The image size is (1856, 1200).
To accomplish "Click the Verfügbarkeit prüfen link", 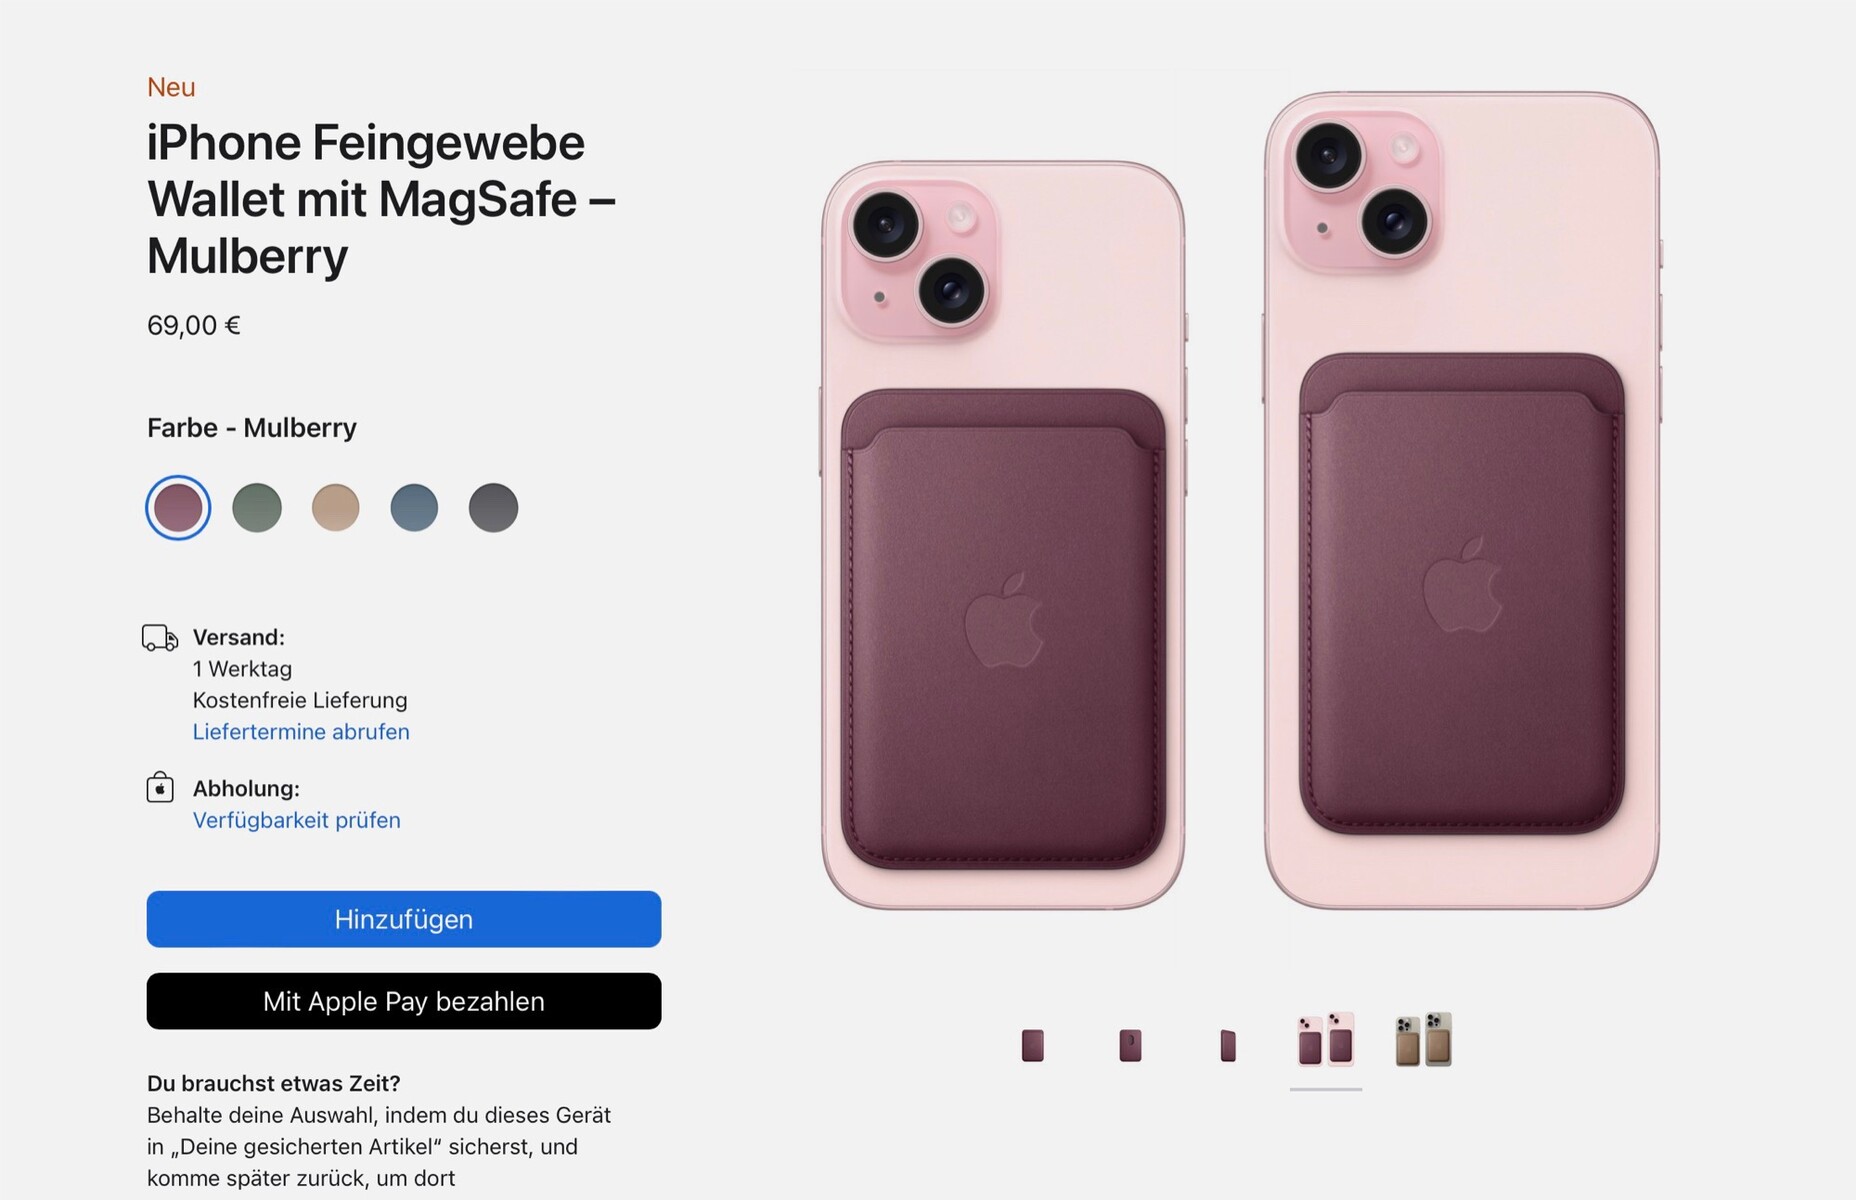I will tap(296, 820).
